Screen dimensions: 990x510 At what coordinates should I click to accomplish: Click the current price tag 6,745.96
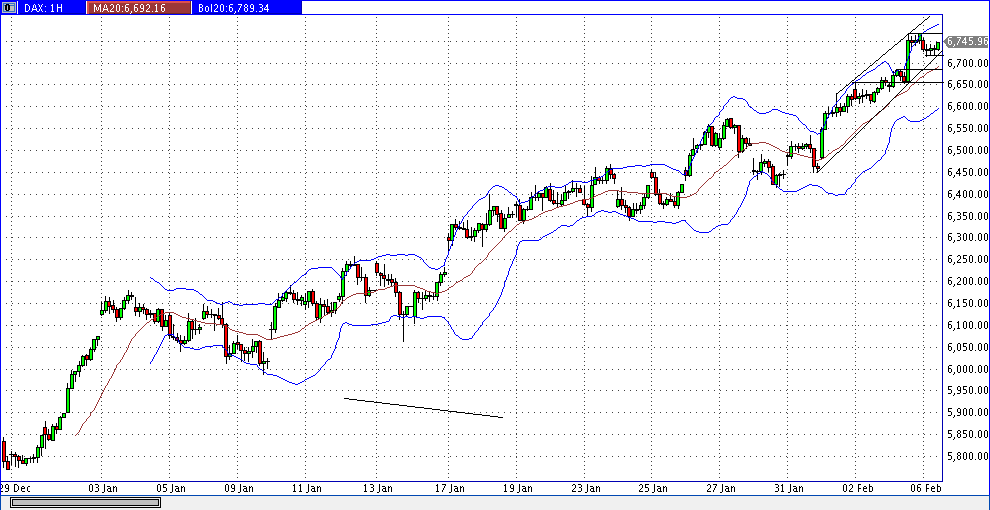pyautogui.click(x=968, y=41)
